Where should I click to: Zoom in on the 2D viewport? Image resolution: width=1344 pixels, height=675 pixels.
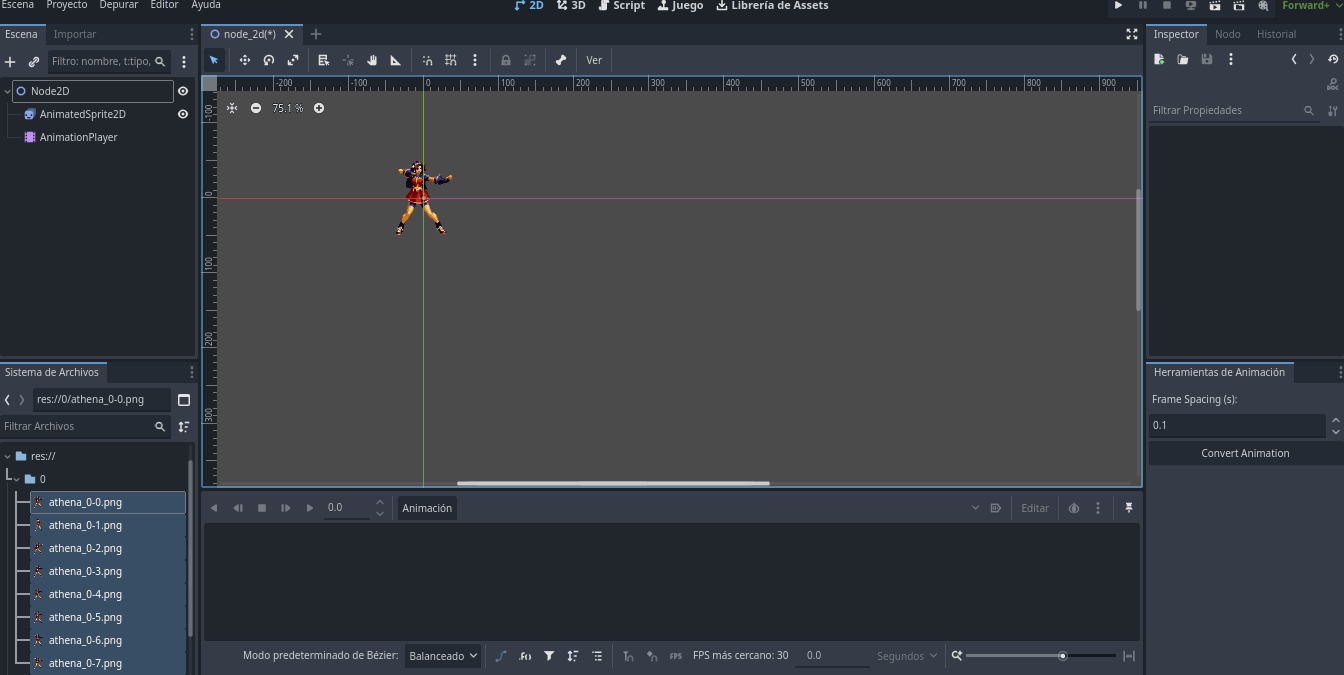click(x=319, y=108)
